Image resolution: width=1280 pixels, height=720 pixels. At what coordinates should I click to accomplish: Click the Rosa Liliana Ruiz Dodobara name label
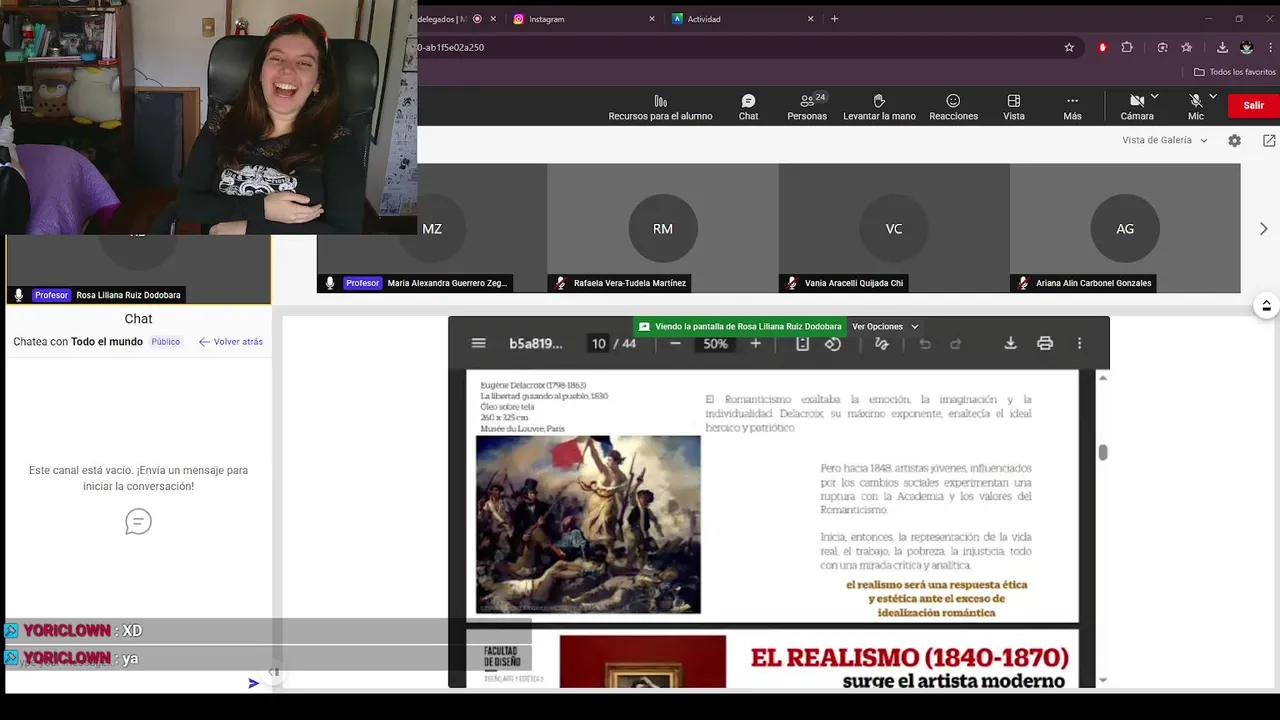coord(128,295)
